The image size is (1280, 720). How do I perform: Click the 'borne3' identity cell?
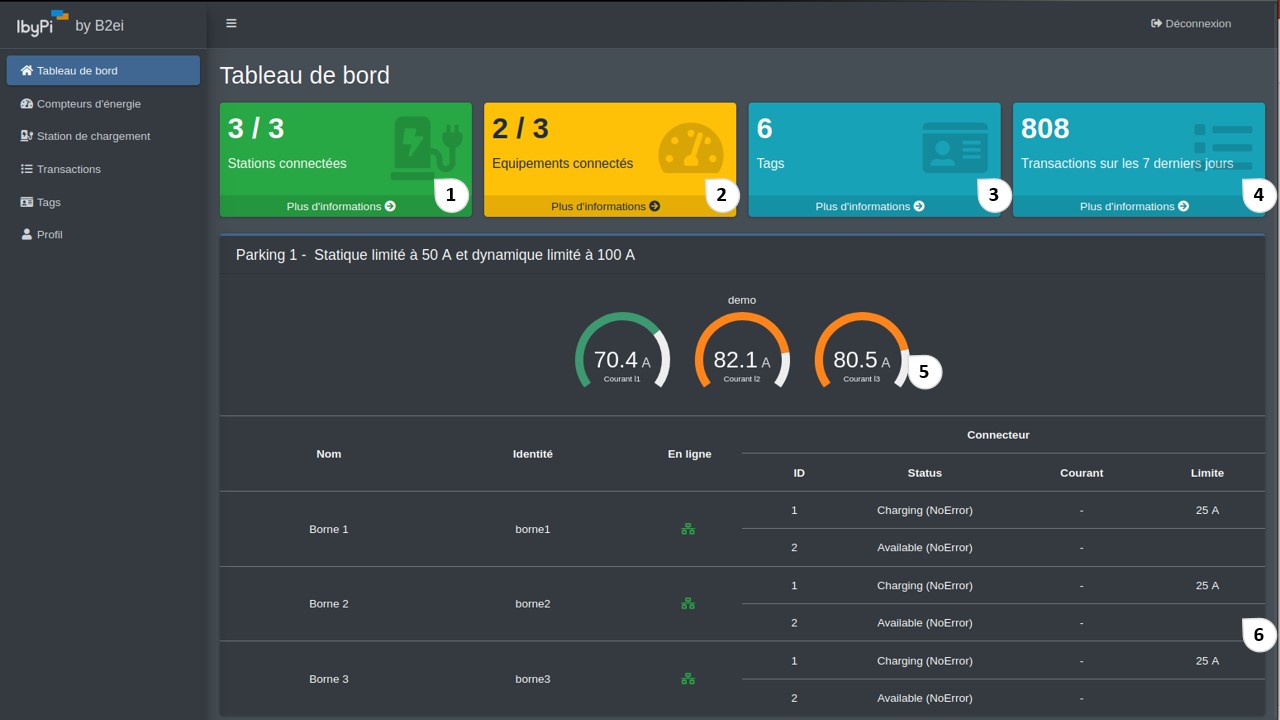point(533,679)
